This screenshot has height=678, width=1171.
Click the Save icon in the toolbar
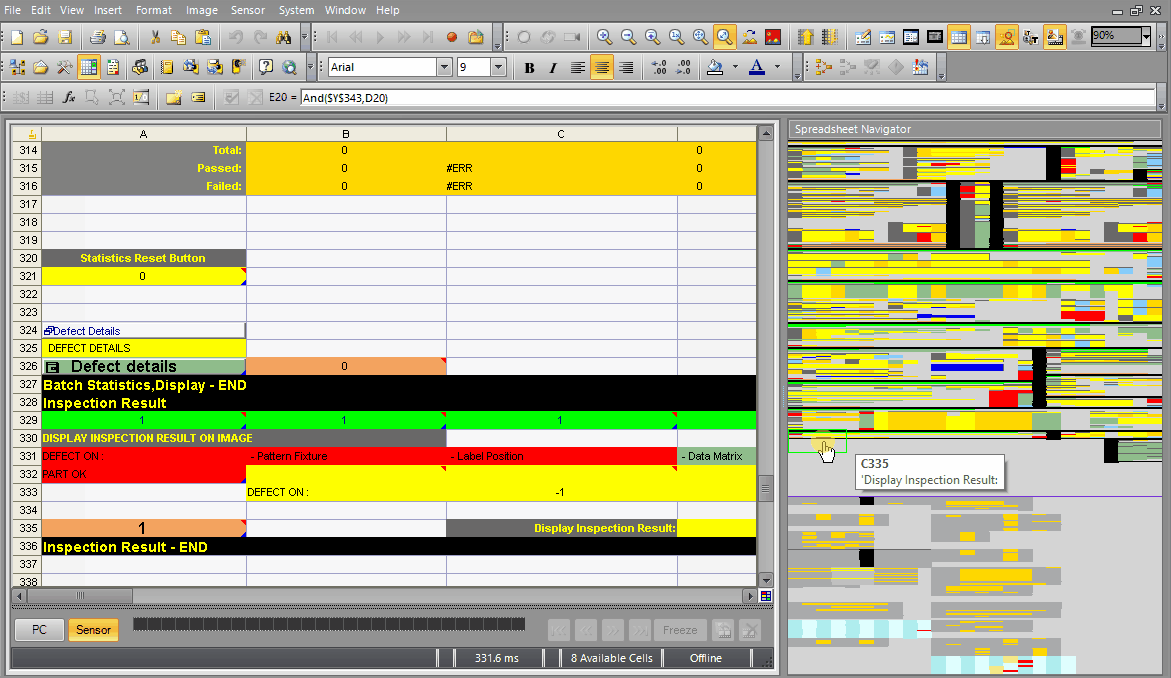[65, 37]
